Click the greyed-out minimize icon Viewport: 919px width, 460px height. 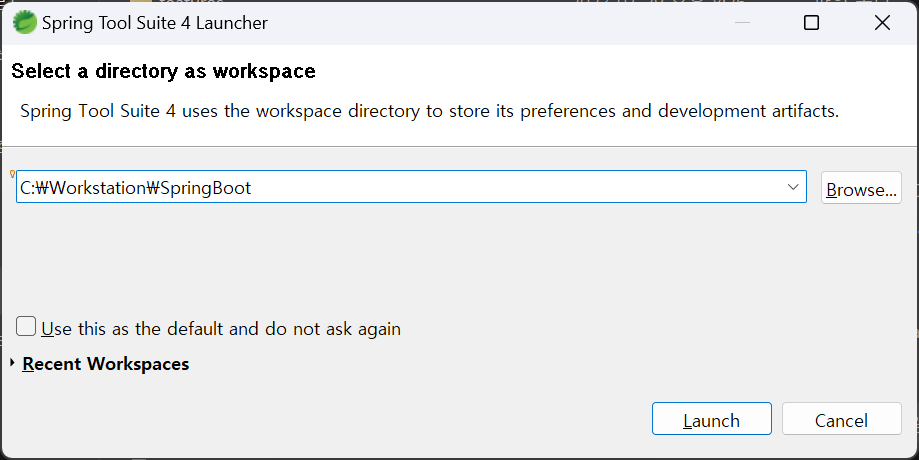(x=743, y=23)
